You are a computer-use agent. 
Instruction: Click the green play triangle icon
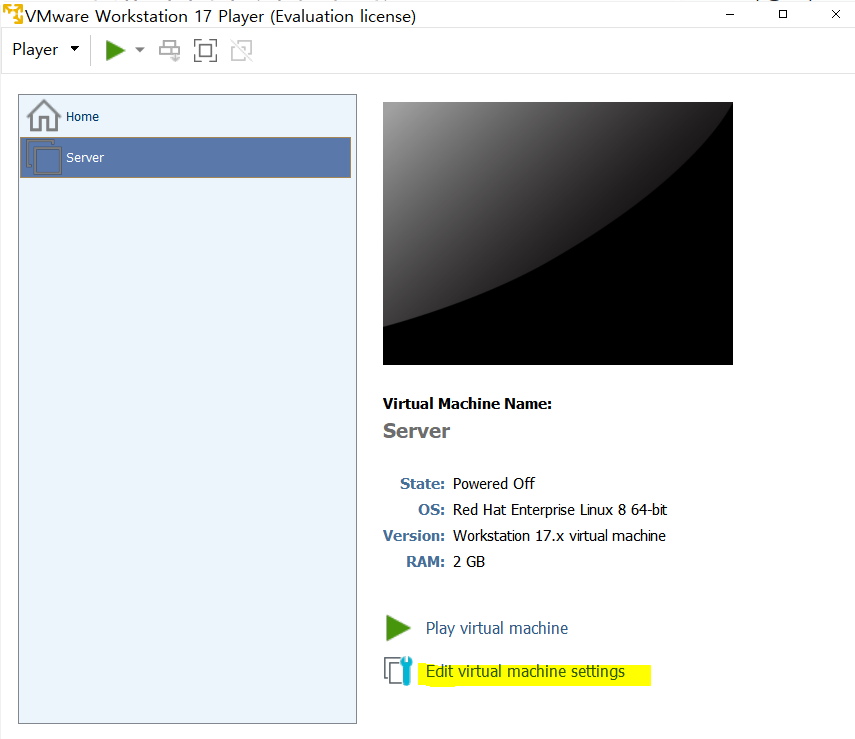pyautogui.click(x=398, y=628)
